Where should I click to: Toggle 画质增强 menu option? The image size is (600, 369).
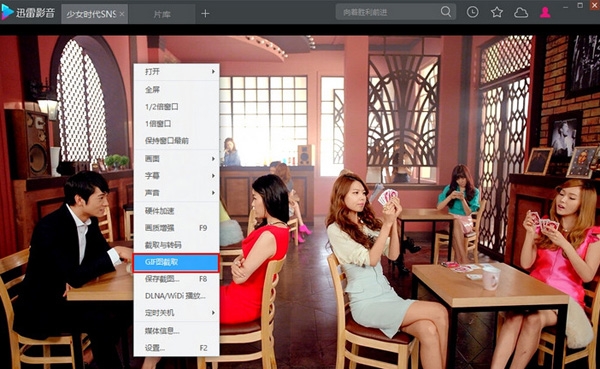coord(176,228)
